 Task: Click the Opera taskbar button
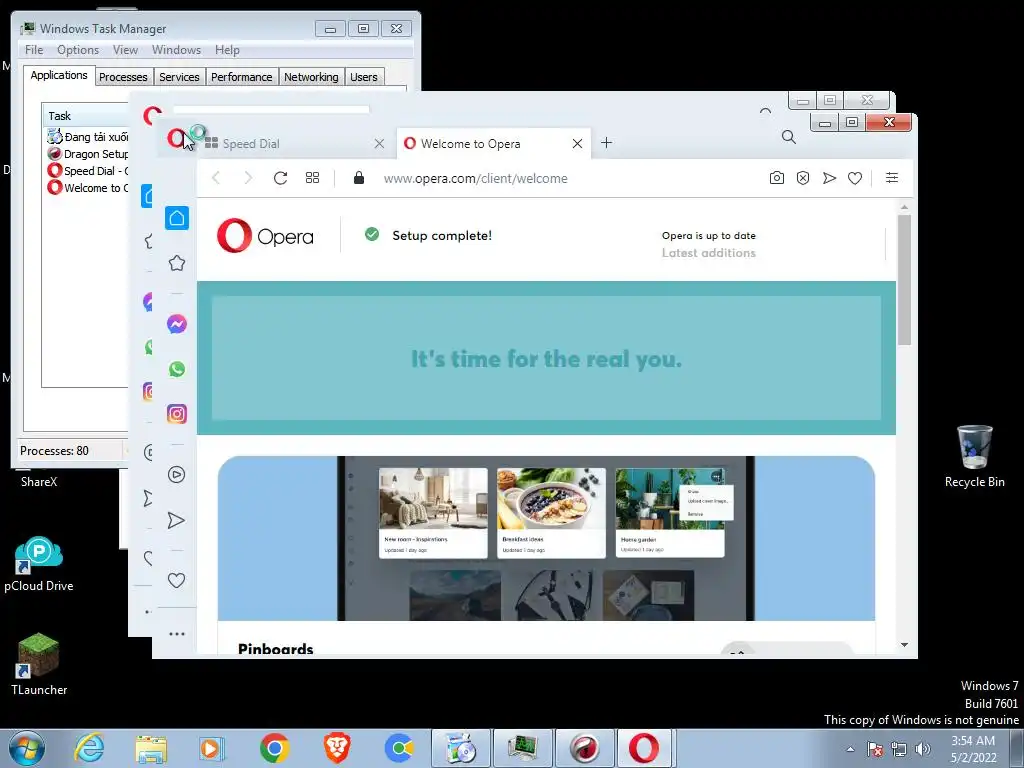click(645, 748)
